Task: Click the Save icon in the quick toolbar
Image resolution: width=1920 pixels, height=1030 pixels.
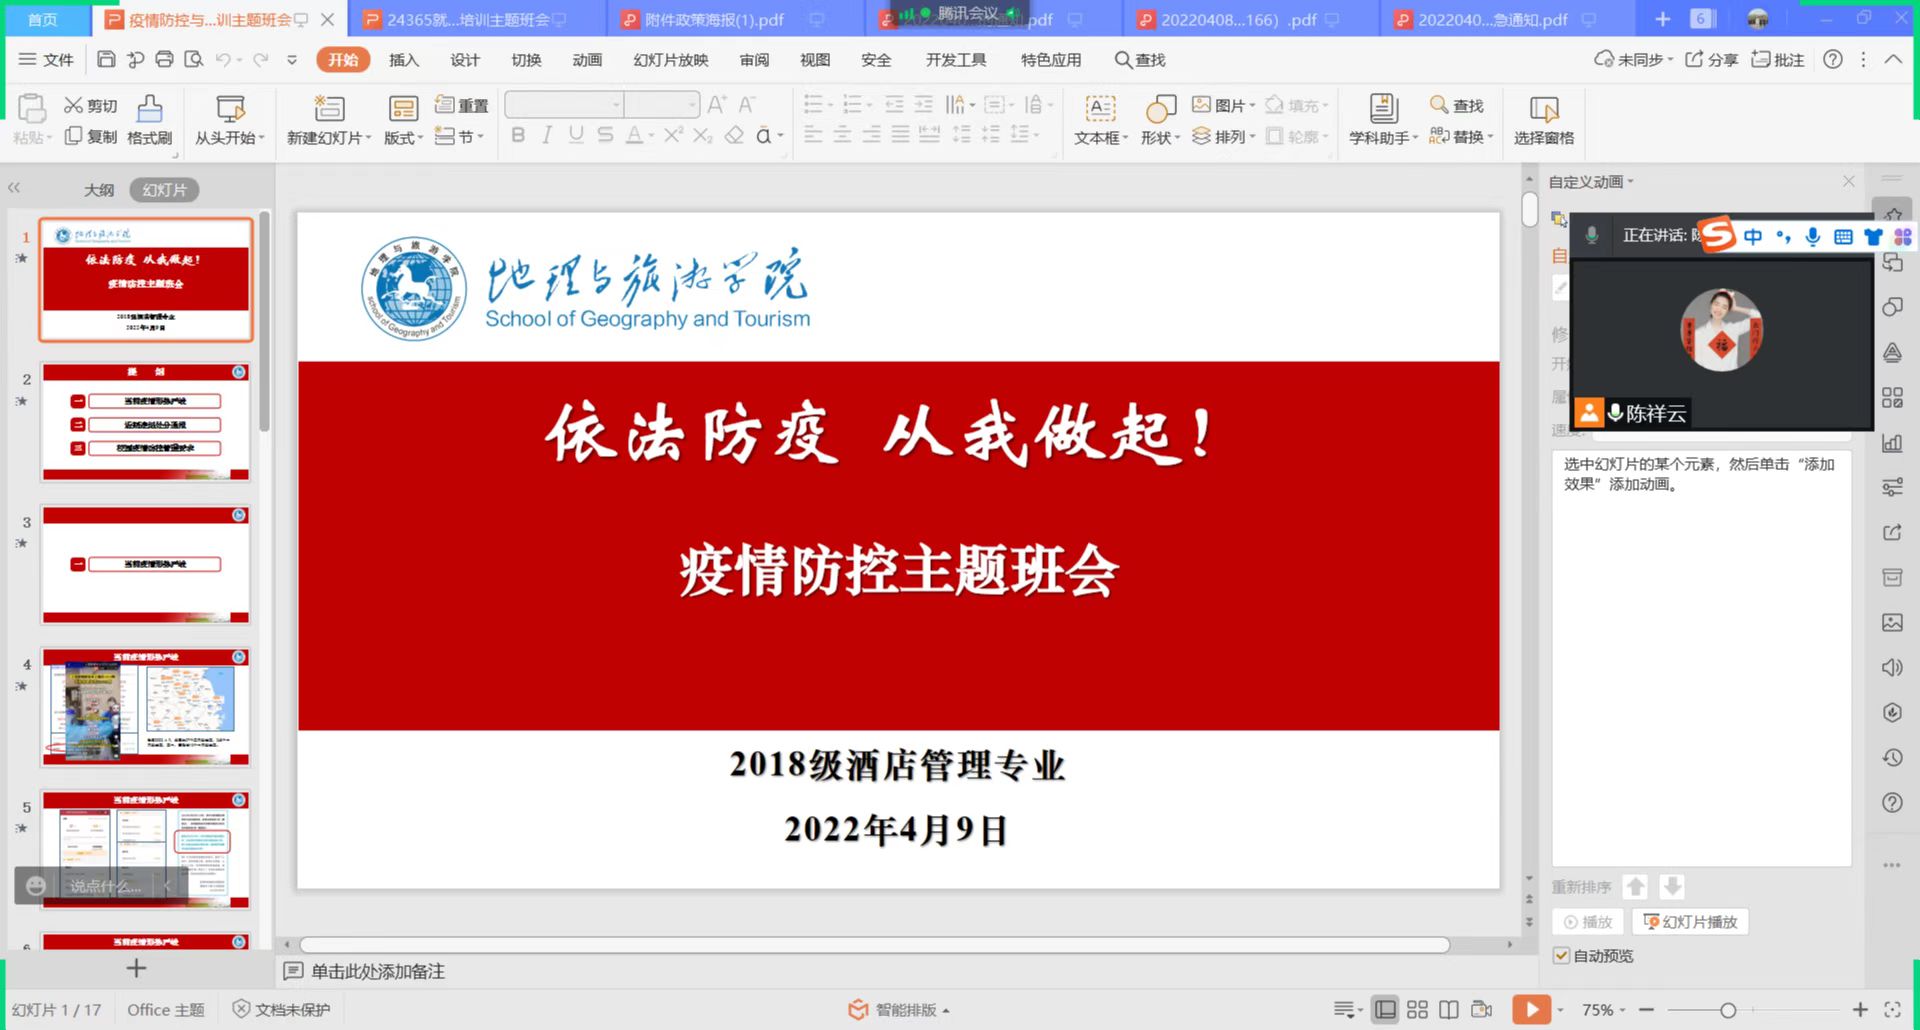Action: click(x=106, y=60)
